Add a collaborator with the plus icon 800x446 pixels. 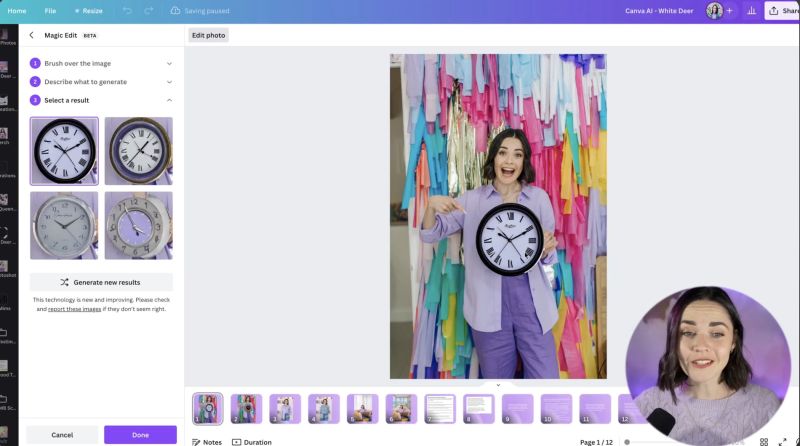click(730, 11)
